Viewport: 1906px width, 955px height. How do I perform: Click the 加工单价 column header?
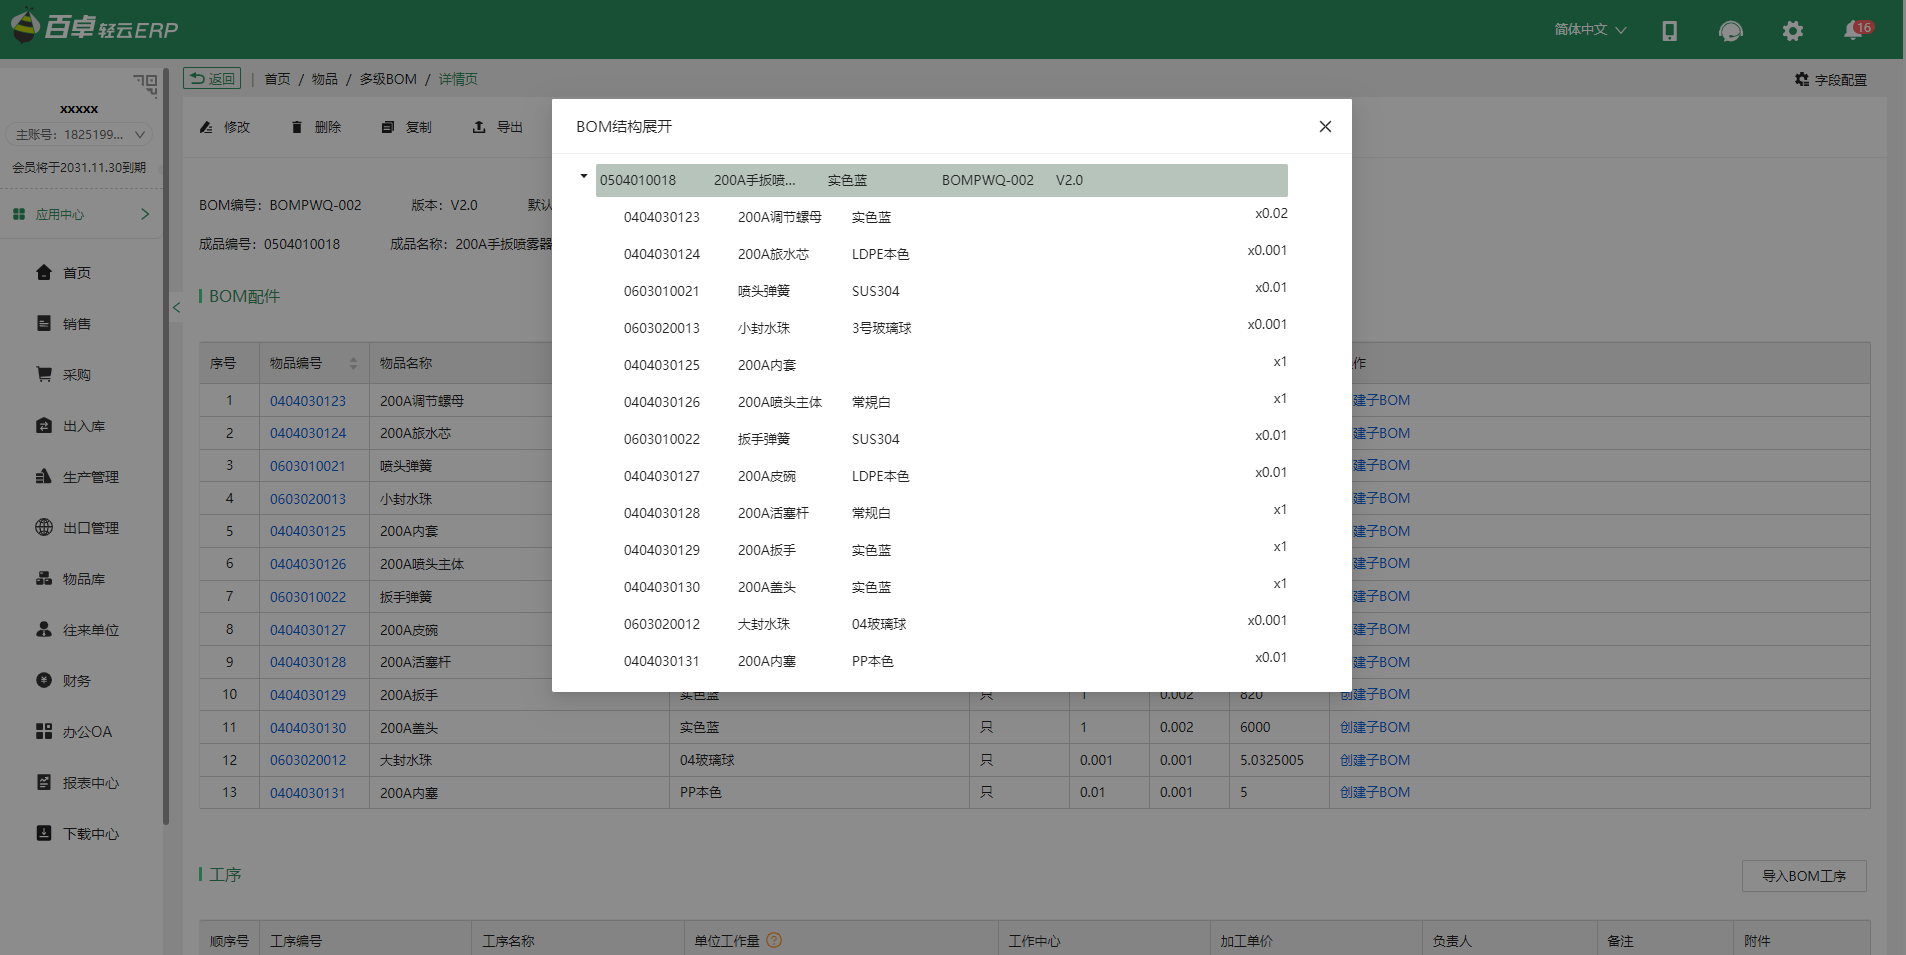(x=1246, y=941)
